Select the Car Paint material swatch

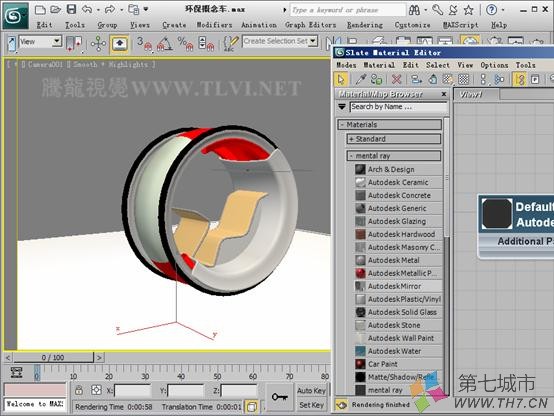coord(360,364)
